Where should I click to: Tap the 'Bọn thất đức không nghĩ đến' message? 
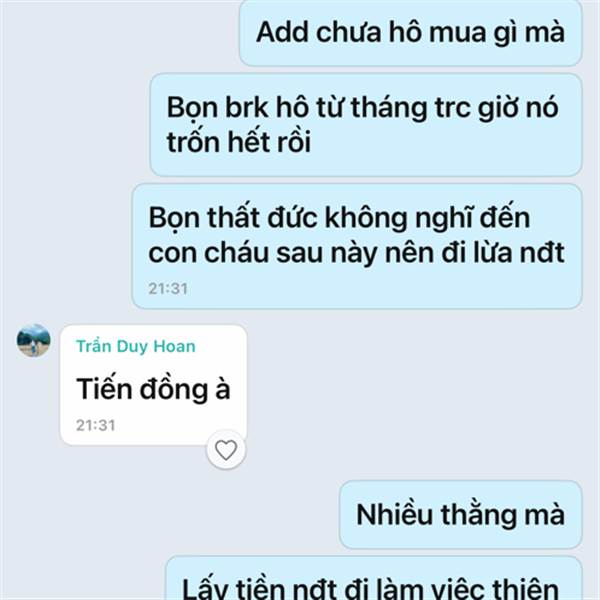click(x=357, y=246)
